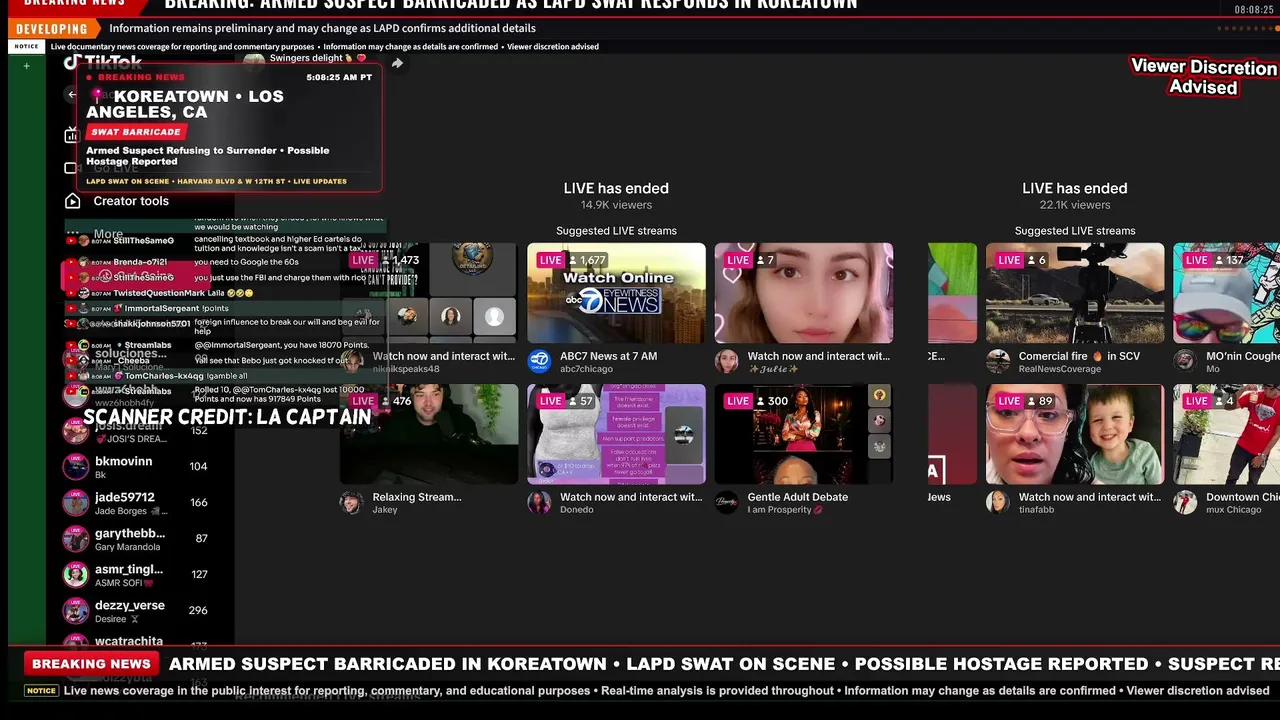
Task: Select the jade59712 username in sidebar
Action: [x=125, y=498]
